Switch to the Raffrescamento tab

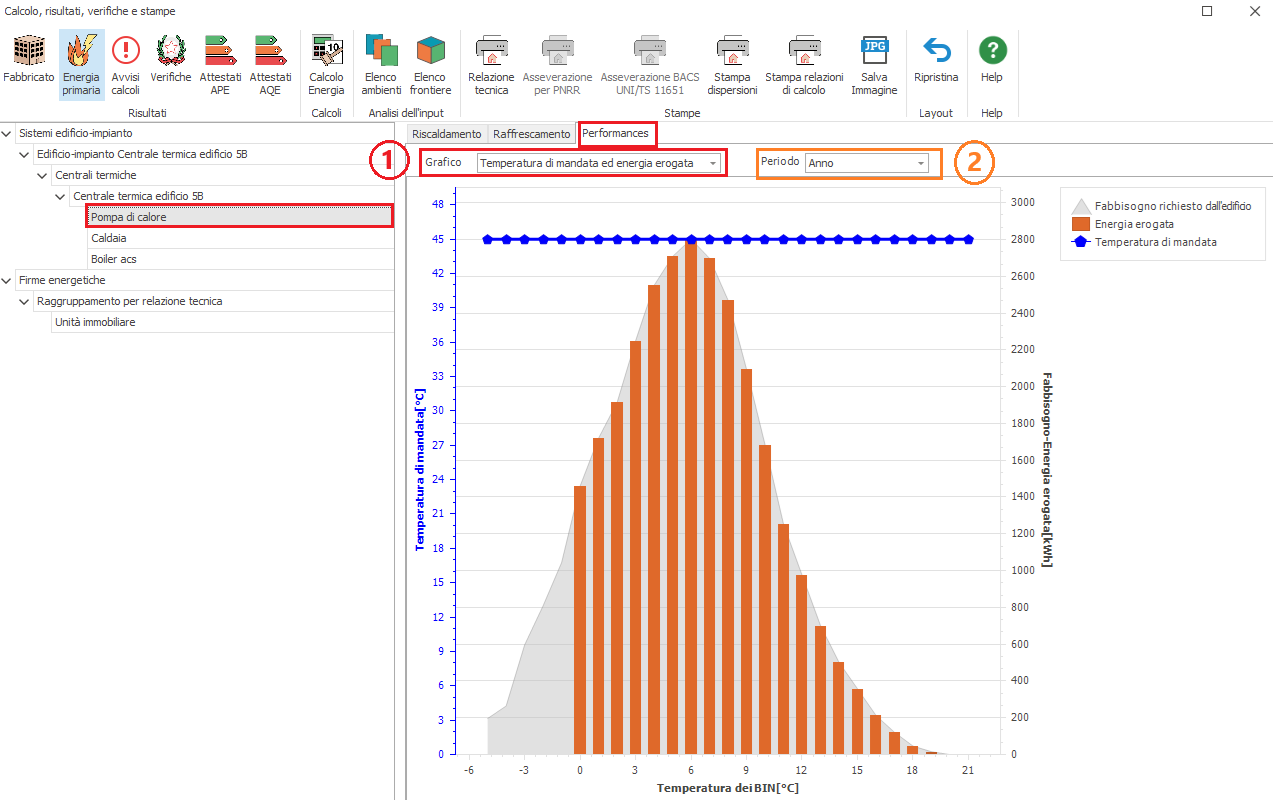(x=531, y=134)
